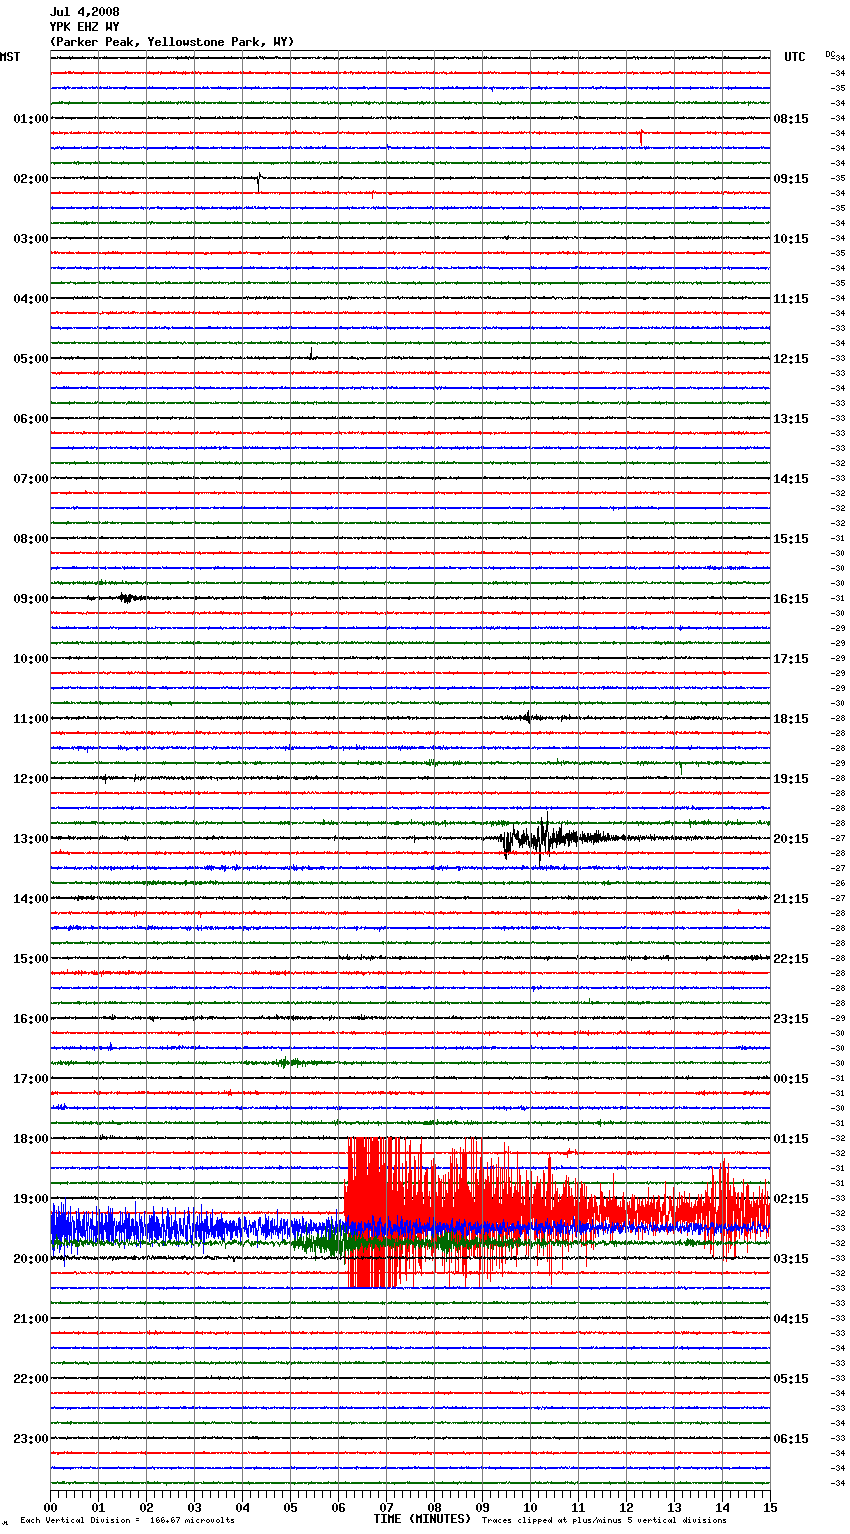Click the '22:15' UTC time label
The width and height of the screenshot is (850, 1534).
[x=791, y=959]
